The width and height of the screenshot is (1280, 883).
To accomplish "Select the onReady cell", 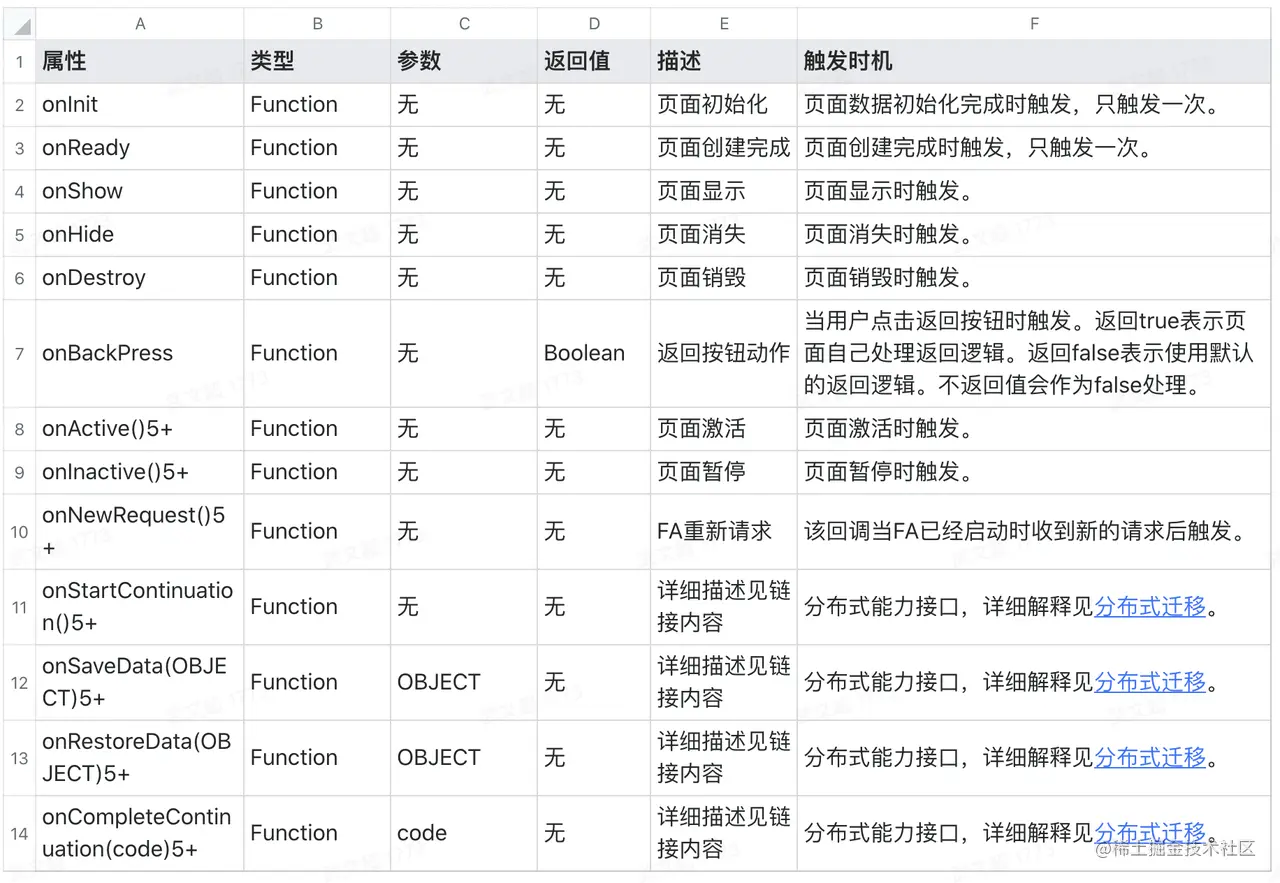I will pyautogui.click(x=140, y=148).
